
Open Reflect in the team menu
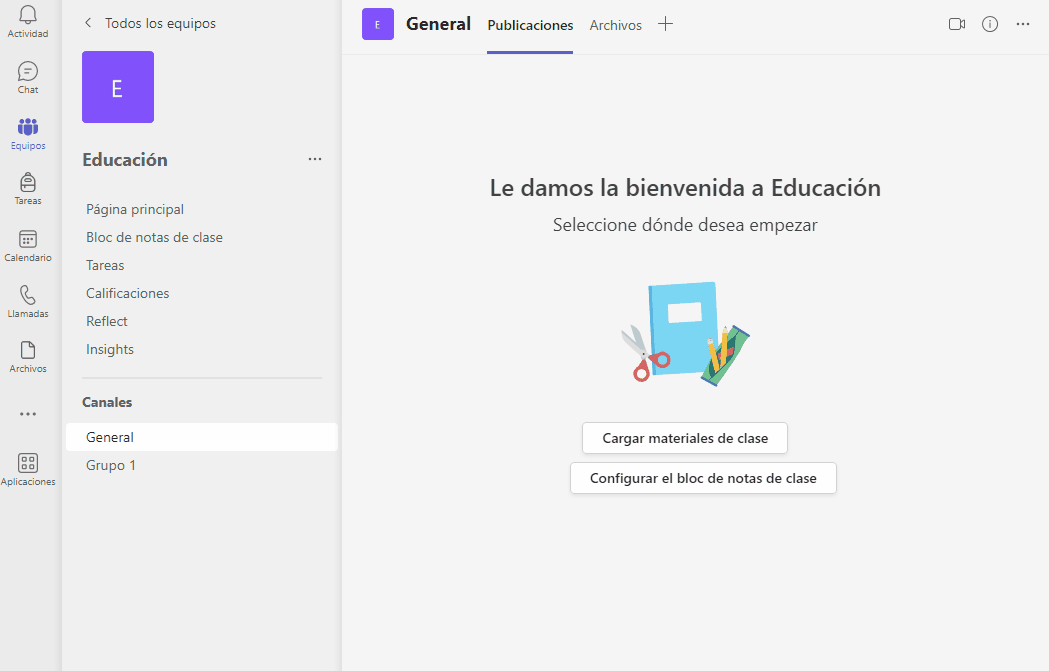click(107, 322)
